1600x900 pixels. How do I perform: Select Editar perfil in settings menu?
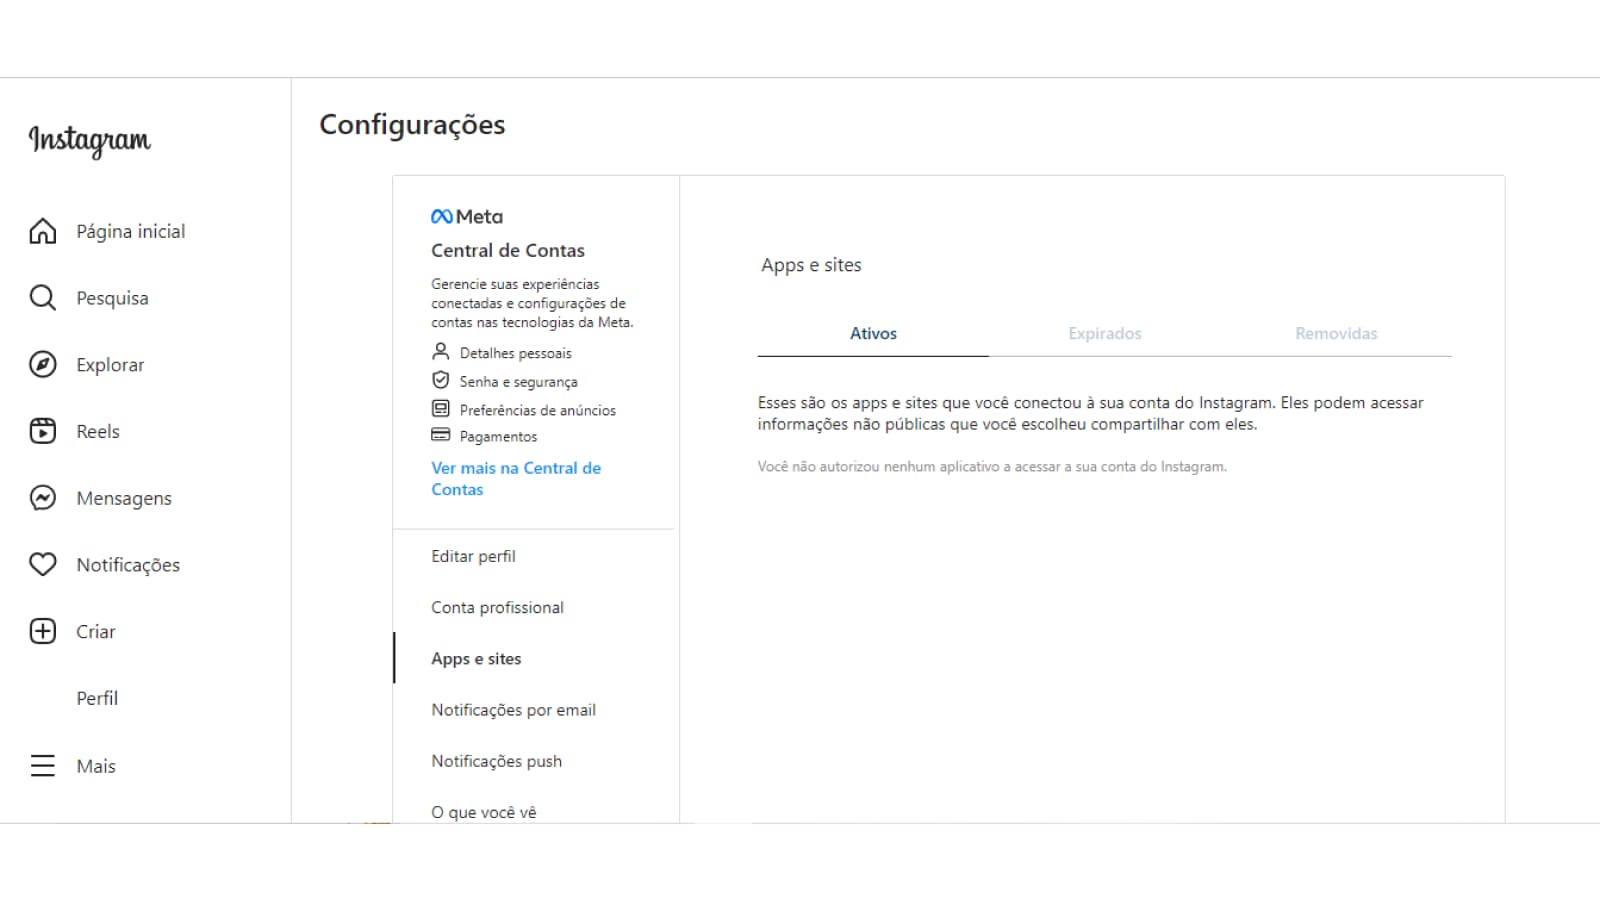coord(473,556)
